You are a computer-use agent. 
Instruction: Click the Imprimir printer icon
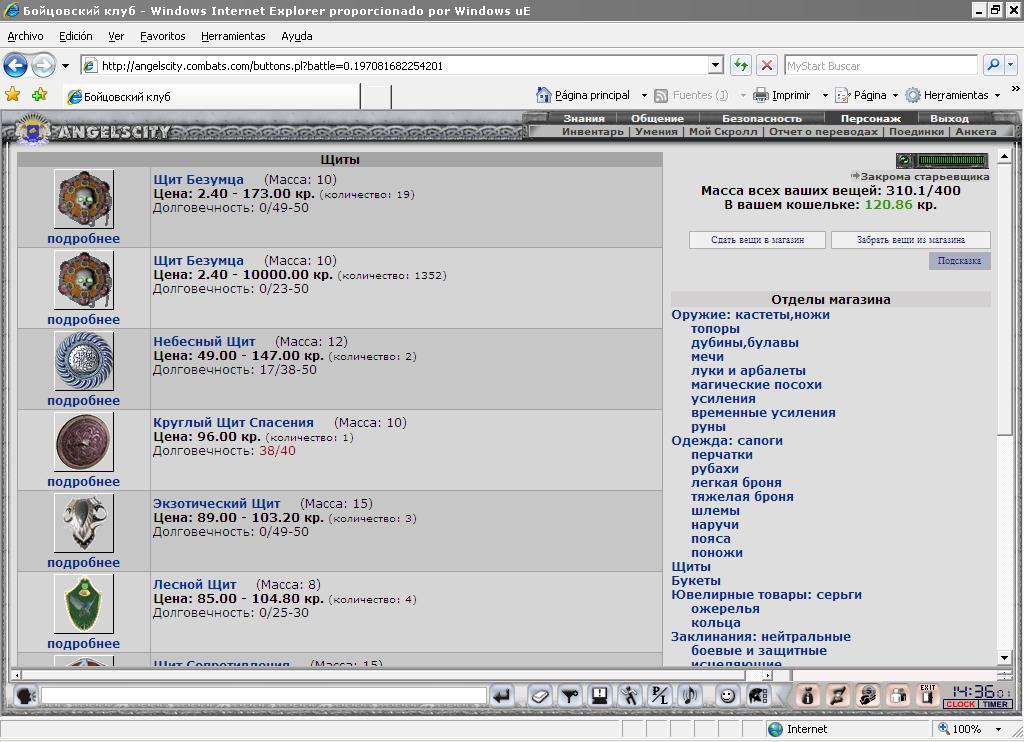761,95
